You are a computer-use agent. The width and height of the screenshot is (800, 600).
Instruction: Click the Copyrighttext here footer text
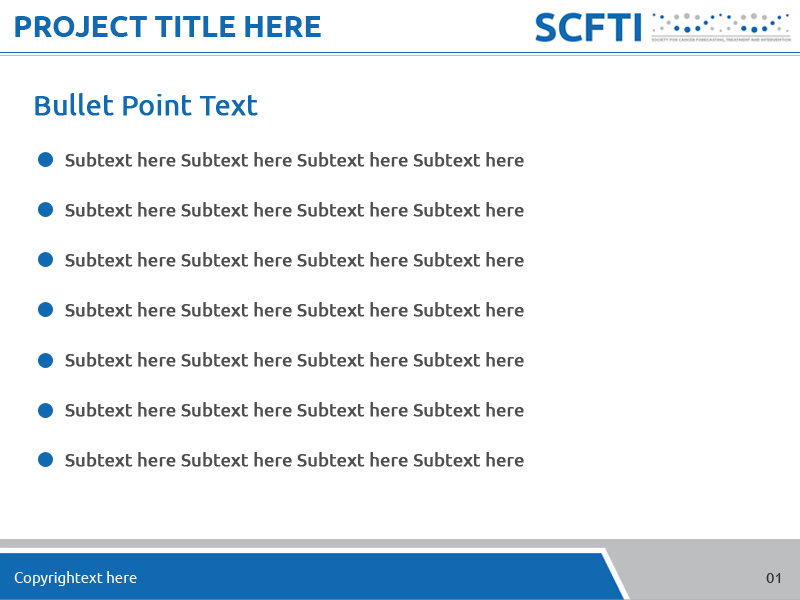75,578
